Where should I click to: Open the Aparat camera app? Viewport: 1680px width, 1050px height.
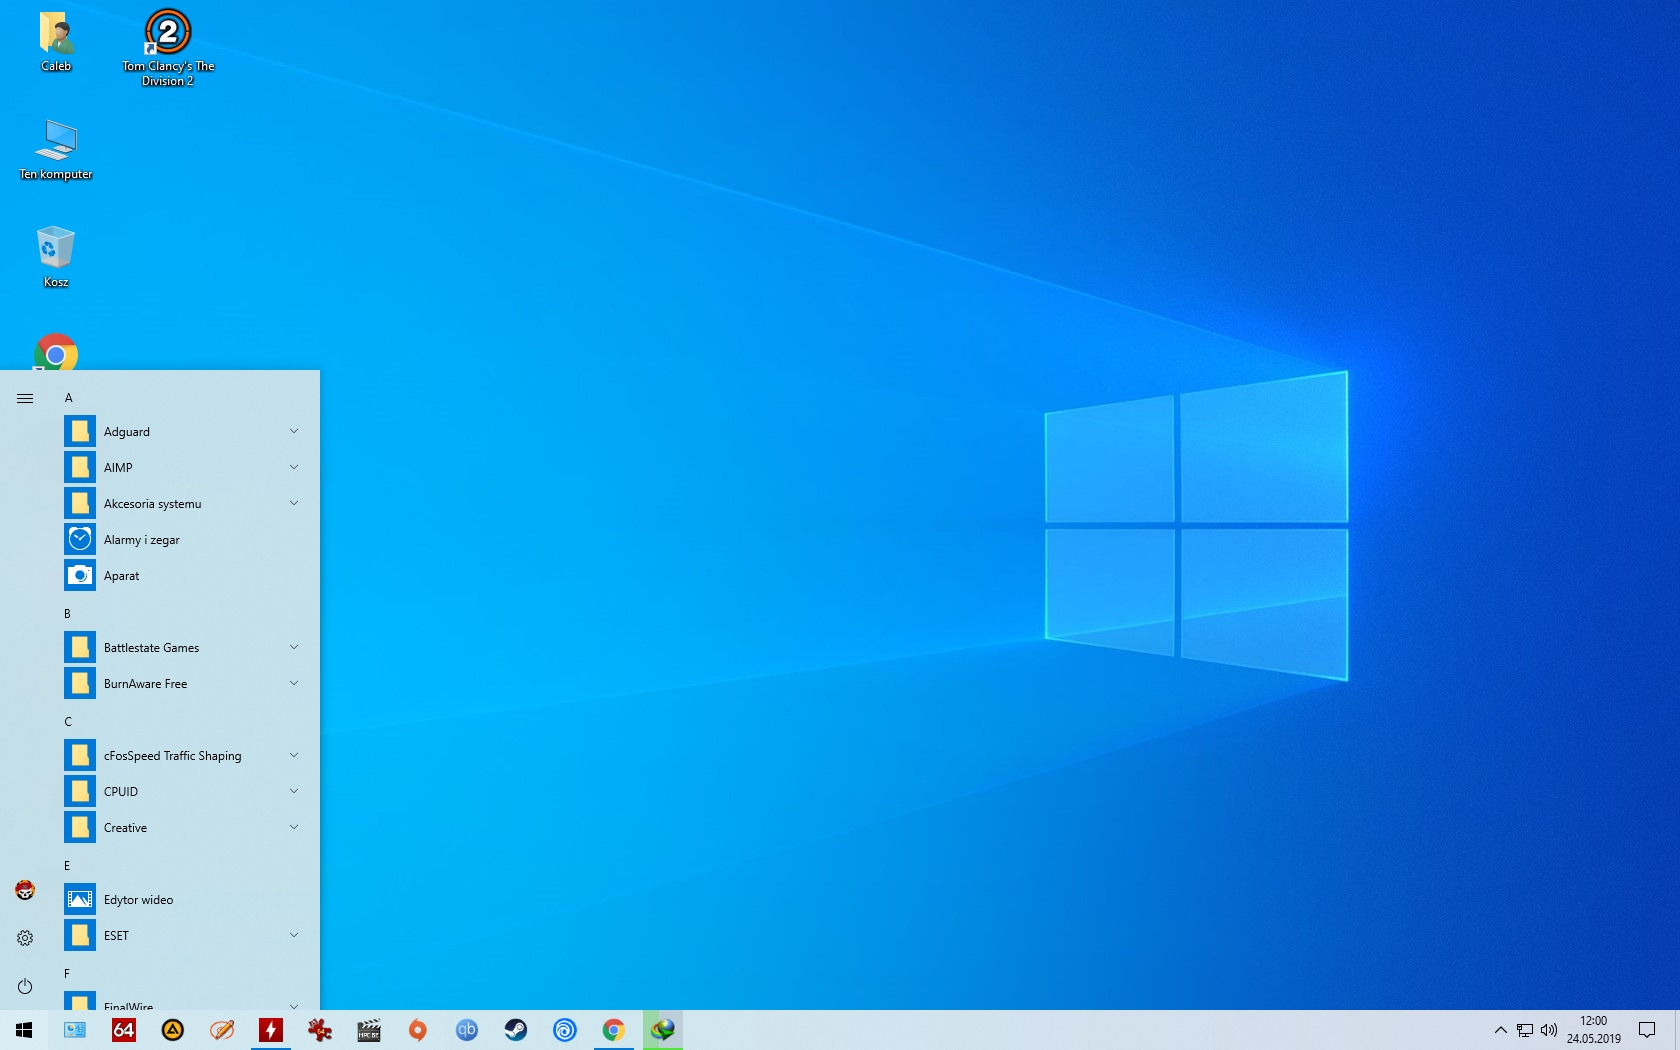(x=184, y=576)
